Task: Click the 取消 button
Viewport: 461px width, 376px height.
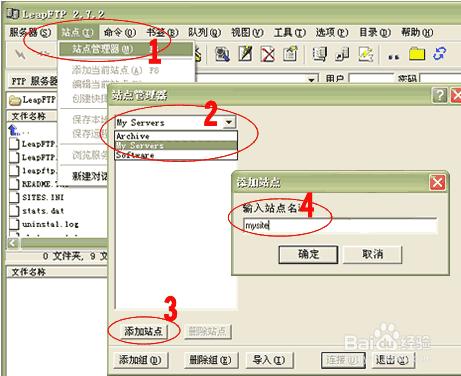Action: 372,254
